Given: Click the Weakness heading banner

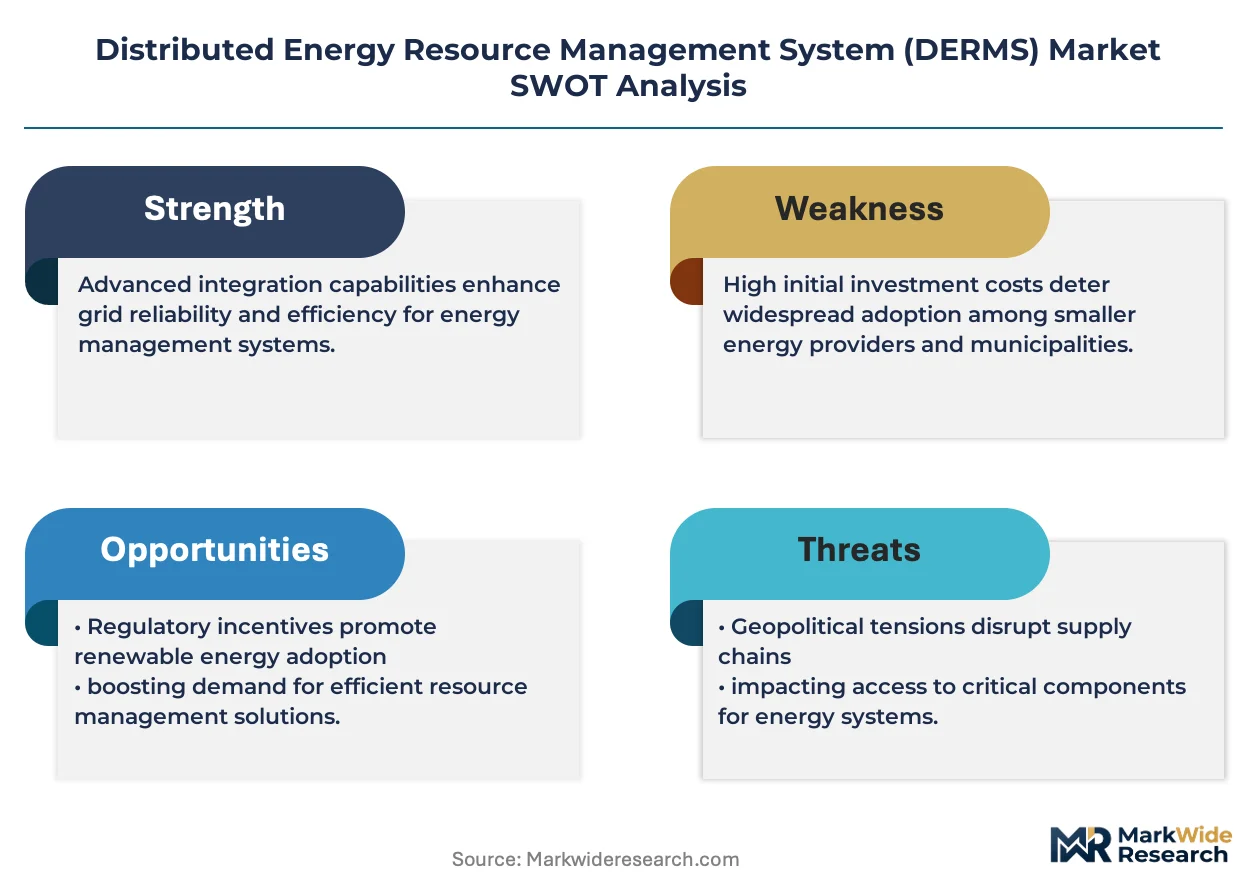Looking at the screenshot, I should [x=859, y=211].
